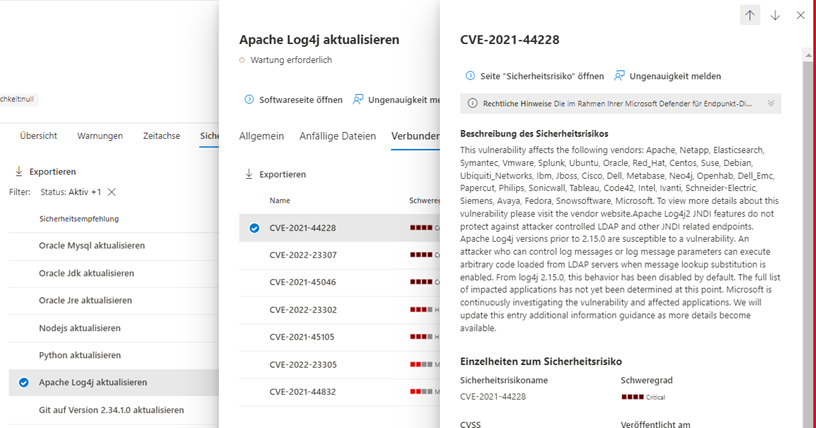Switch to the Übersicht tab
The height and width of the screenshot is (428, 816).
point(39,136)
